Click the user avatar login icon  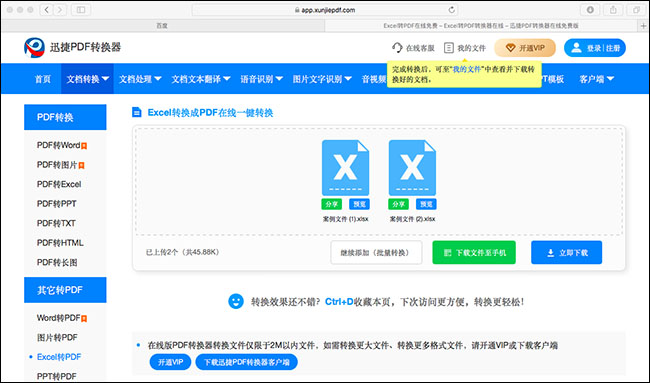576,48
